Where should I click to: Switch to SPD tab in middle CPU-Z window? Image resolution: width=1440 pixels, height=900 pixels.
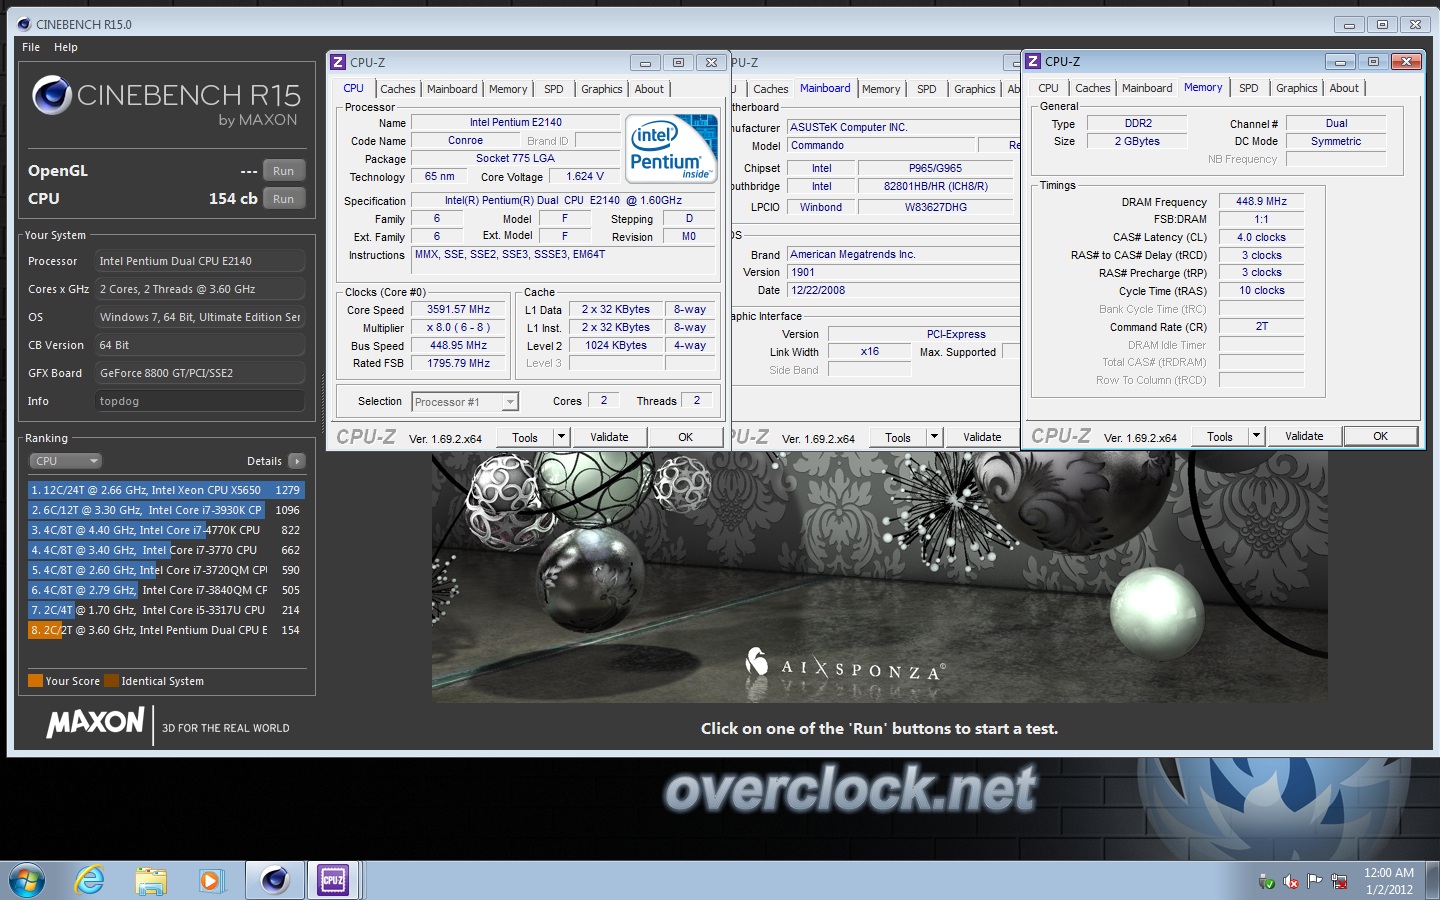click(x=927, y=89)
